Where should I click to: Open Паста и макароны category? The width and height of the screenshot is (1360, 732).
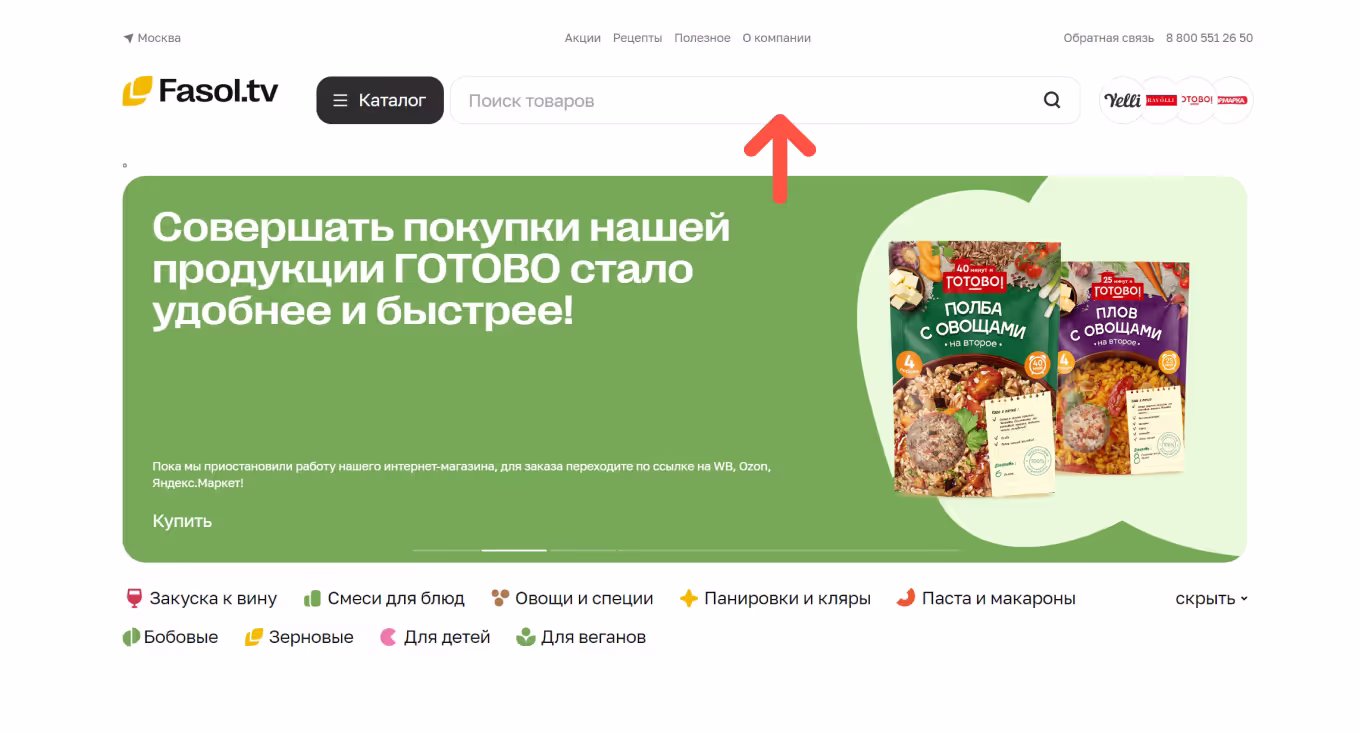(x=986, y=598)
